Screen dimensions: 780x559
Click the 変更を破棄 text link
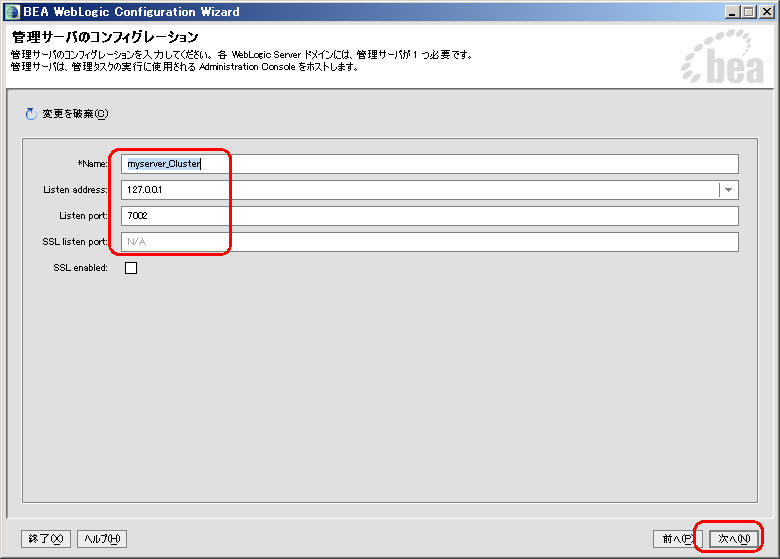75,114
